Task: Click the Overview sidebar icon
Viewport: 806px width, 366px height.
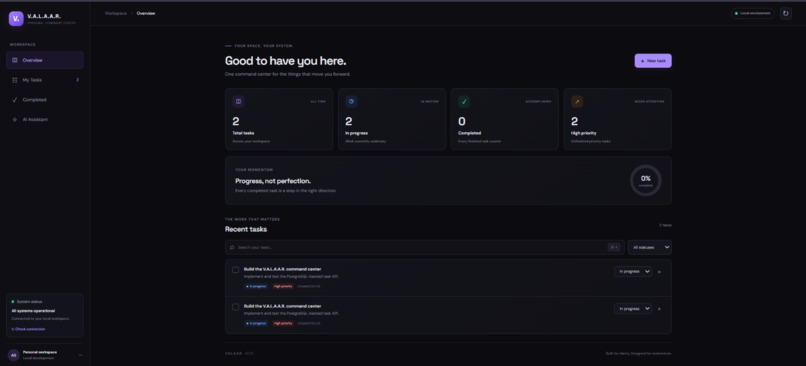Action: 14,60
